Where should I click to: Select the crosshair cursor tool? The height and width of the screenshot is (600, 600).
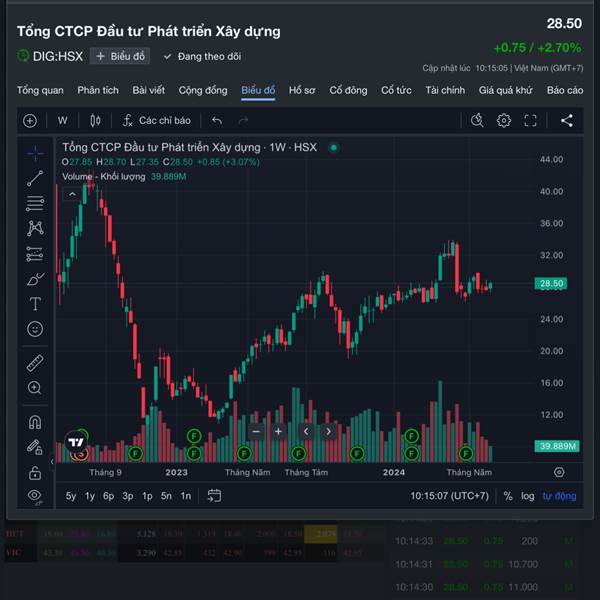tap(35, 153)
